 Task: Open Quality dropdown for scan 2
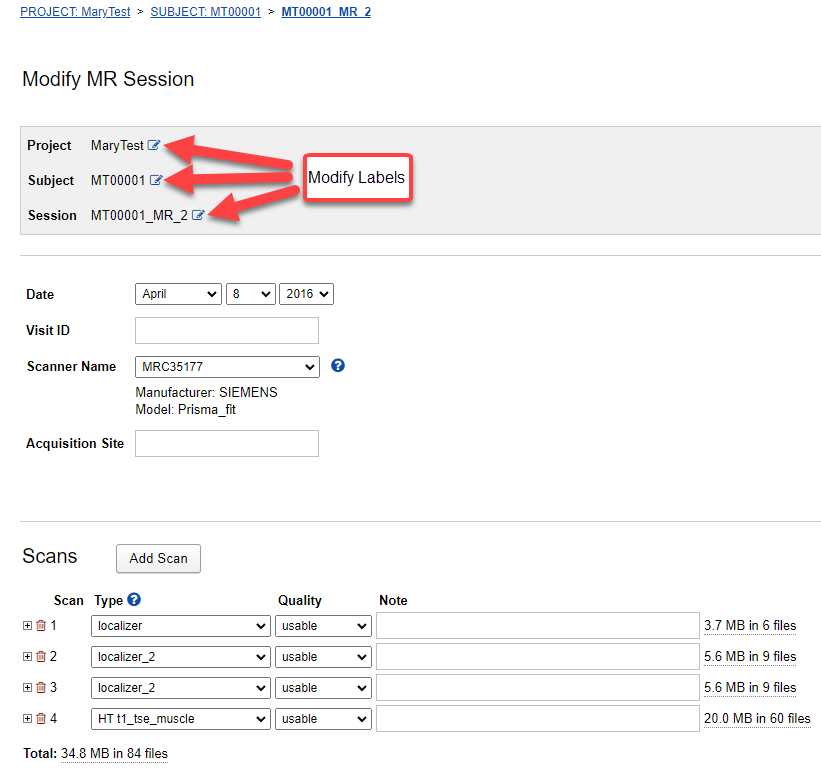[324, 657]
